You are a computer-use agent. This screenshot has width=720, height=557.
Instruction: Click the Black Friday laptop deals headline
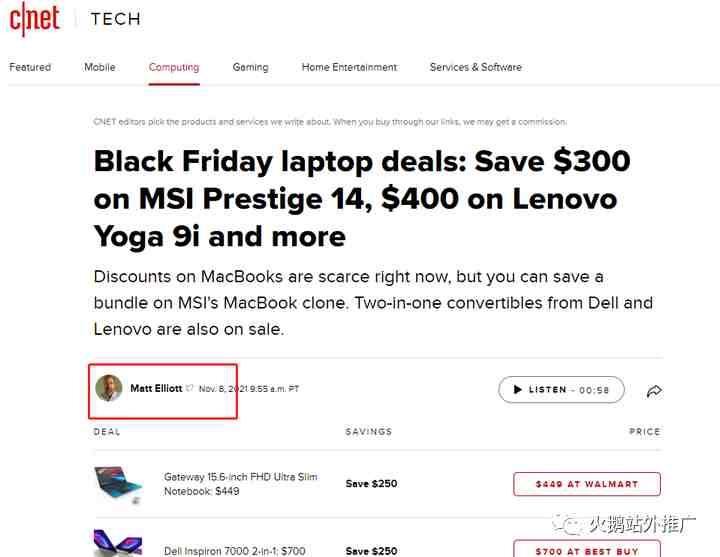click(362, 199)
